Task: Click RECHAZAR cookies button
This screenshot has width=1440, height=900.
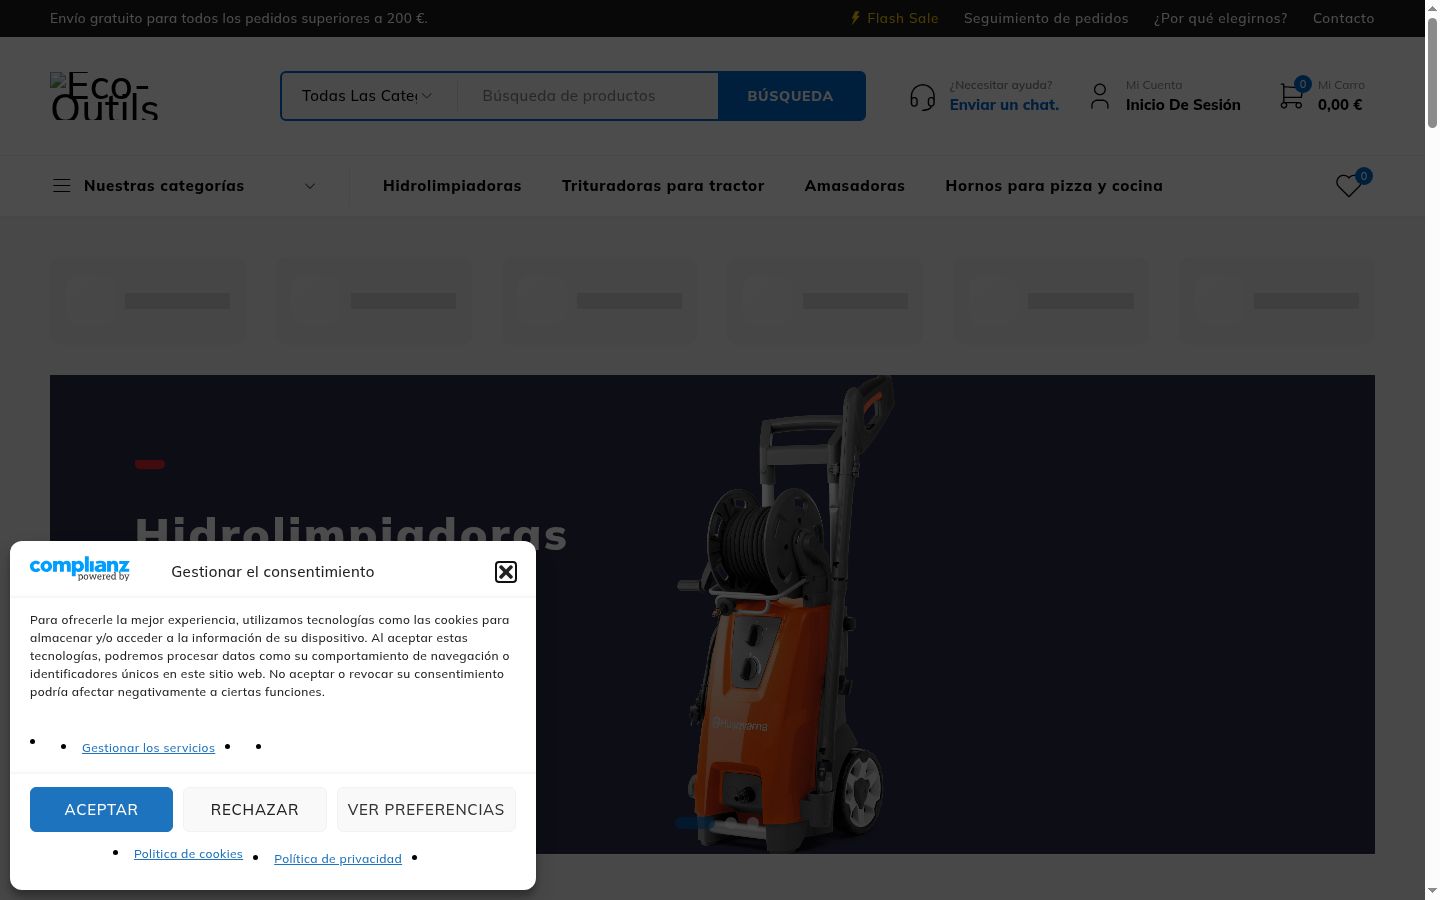Action: (254, 809)
